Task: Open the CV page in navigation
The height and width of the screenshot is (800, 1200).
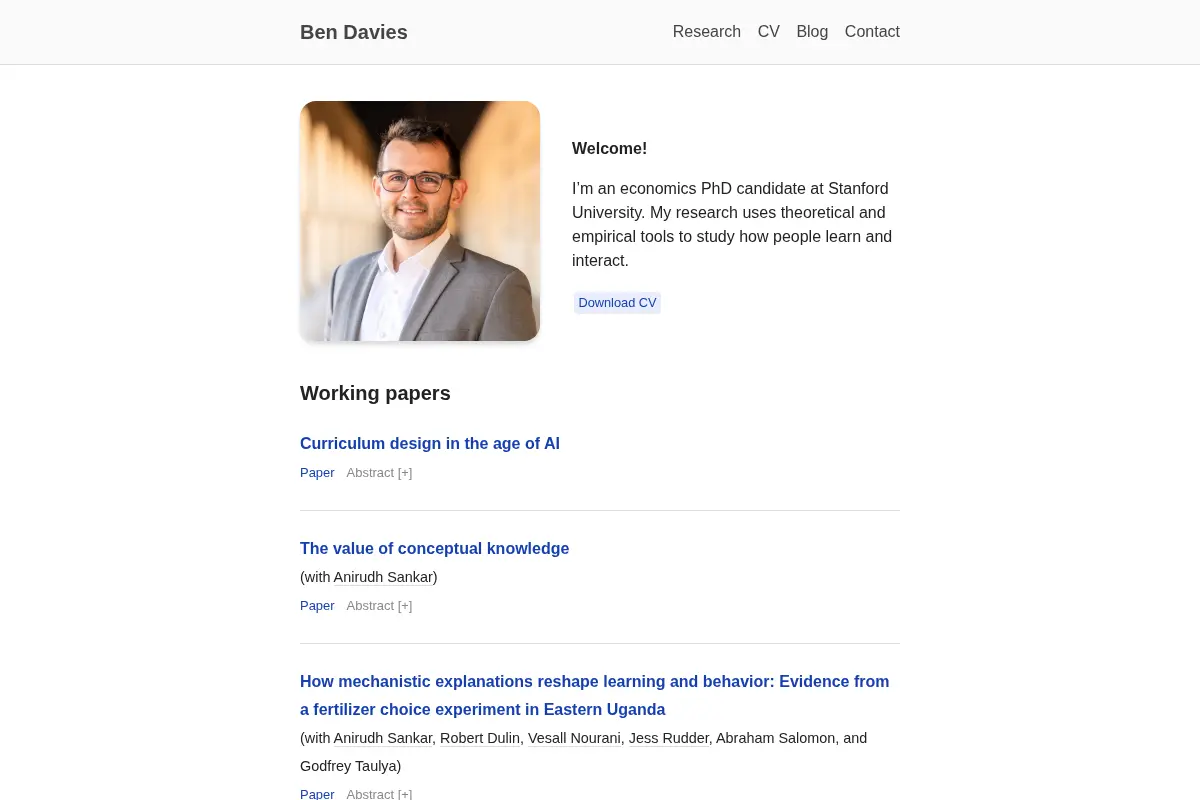Action: (768, 32)
